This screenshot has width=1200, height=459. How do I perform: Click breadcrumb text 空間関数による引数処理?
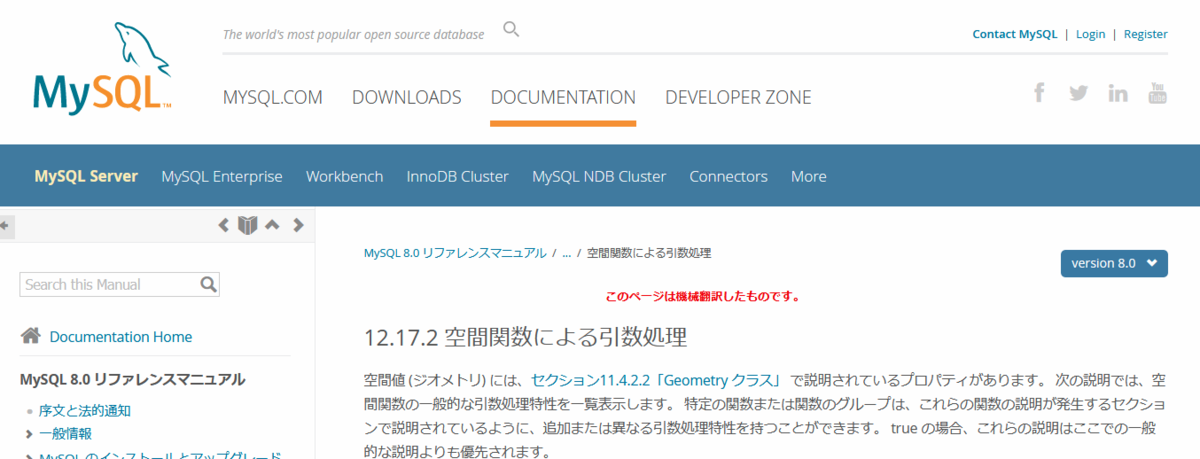[649, 253]
